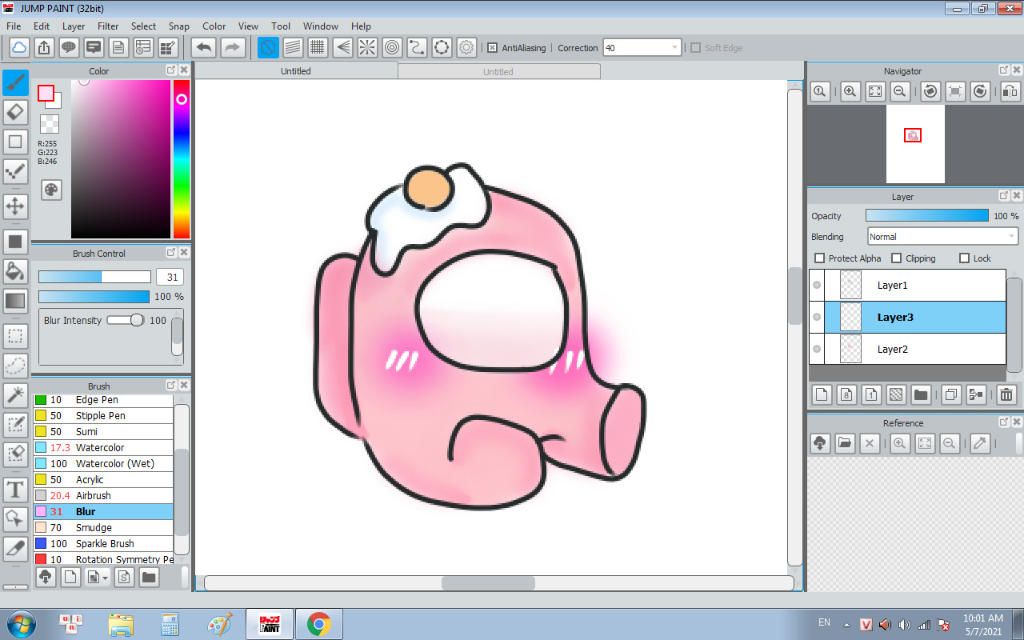Select the Watercolor (Wet) brush
Image resolution: width=1024 pixels, height=640 pixels.
(103, 464)
